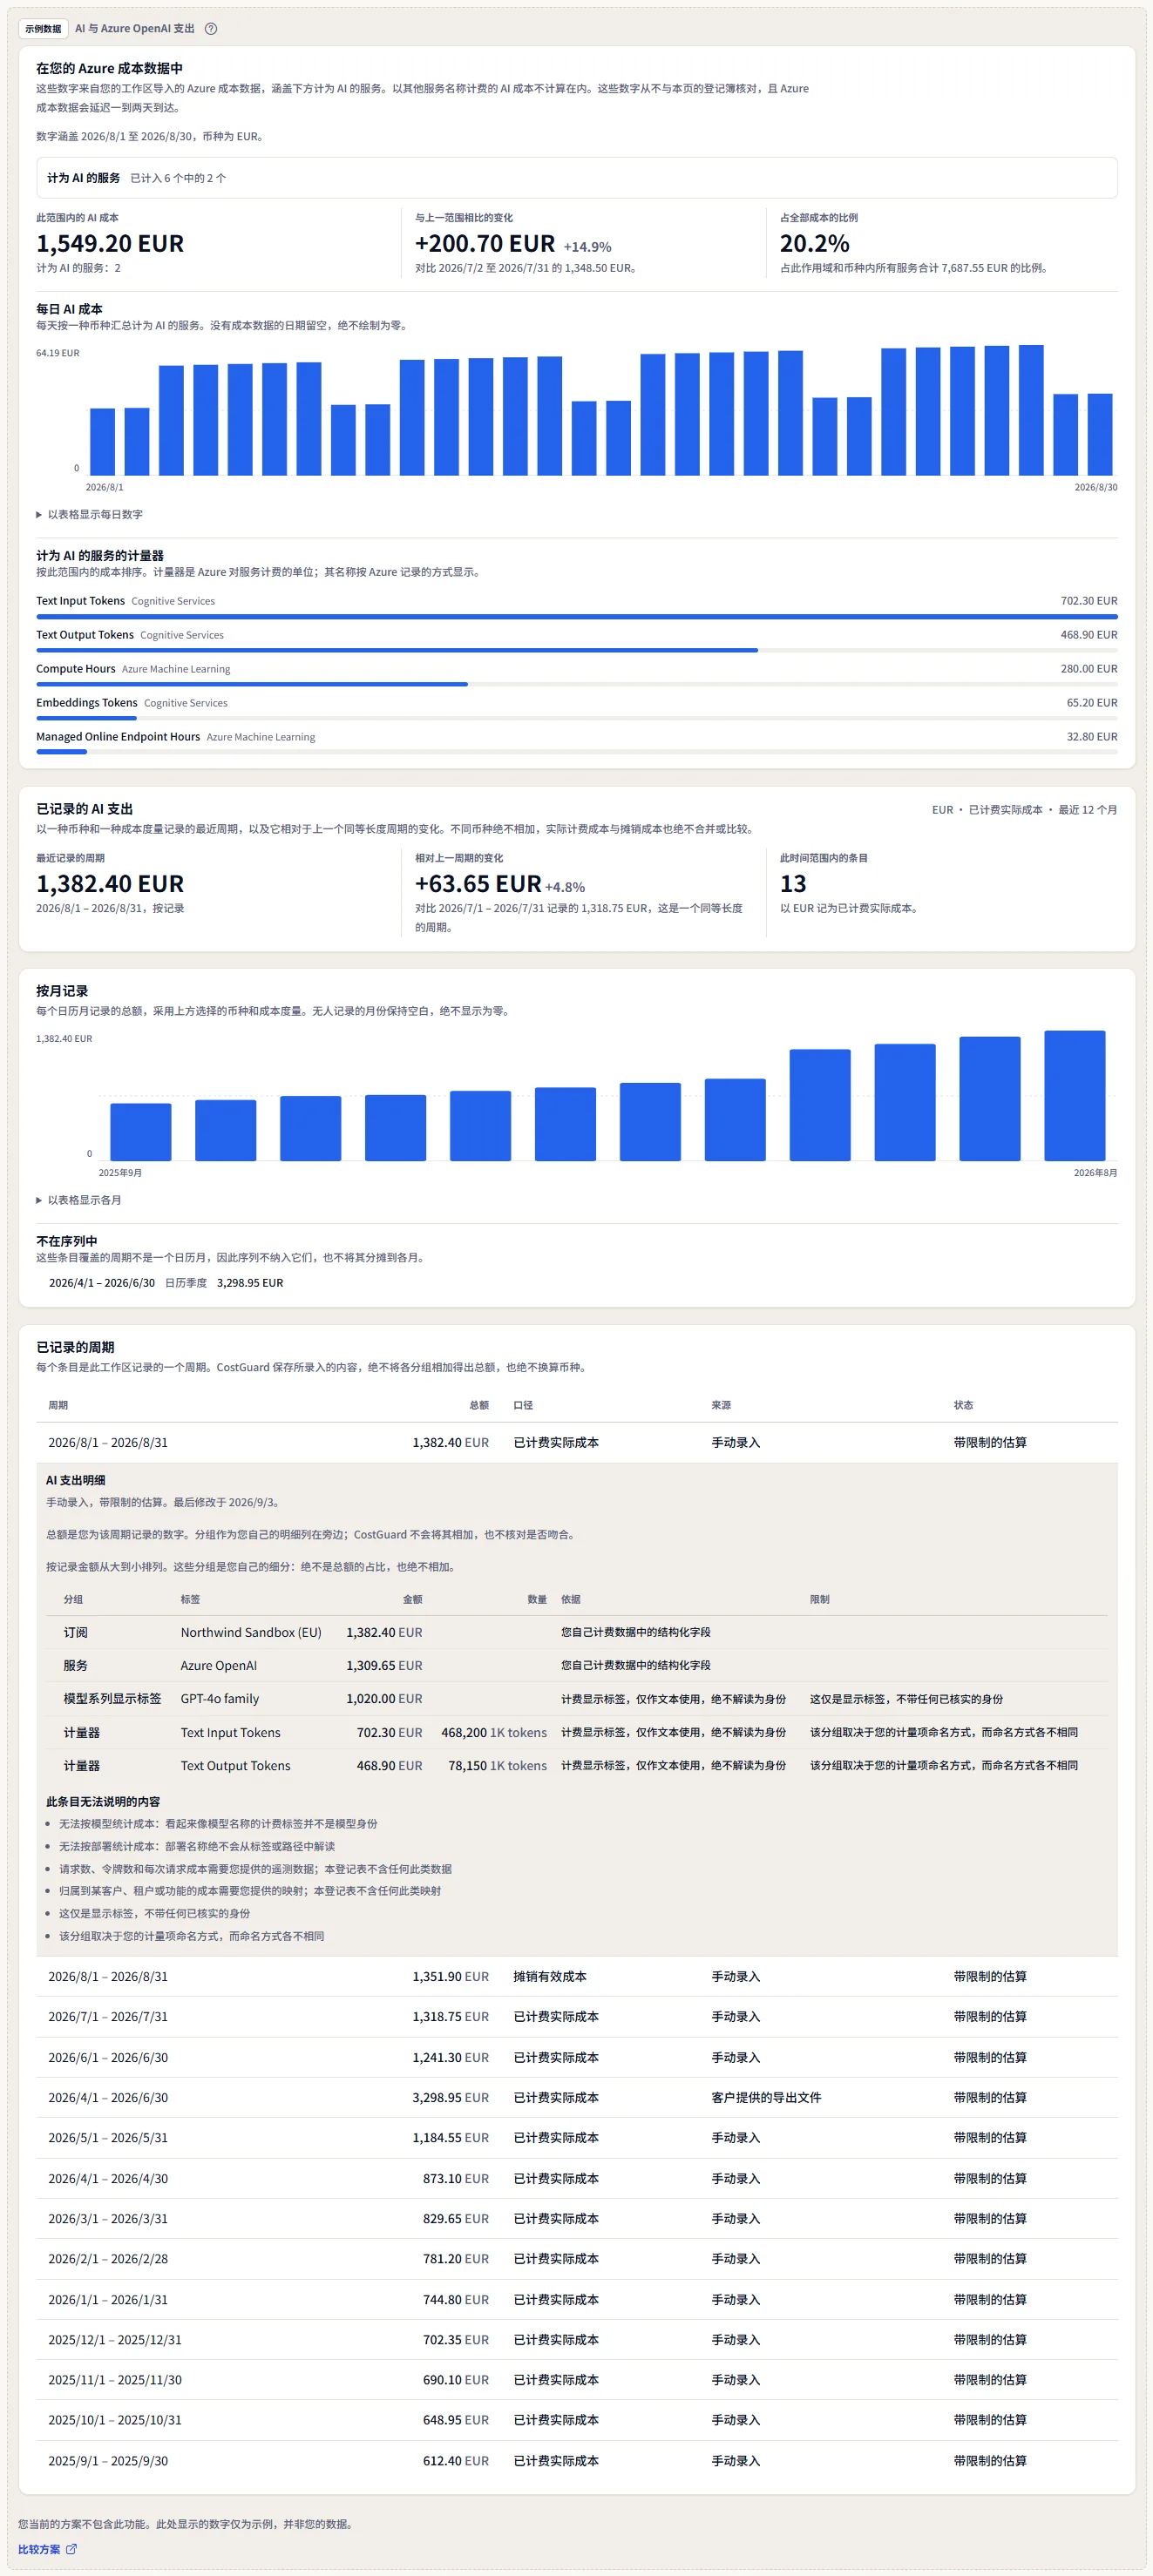This screenshot has height=2576, width=1153.
Task: Expand the 2026/7/1 – 2026/7/31 period row
Action: pos(576,2016)
